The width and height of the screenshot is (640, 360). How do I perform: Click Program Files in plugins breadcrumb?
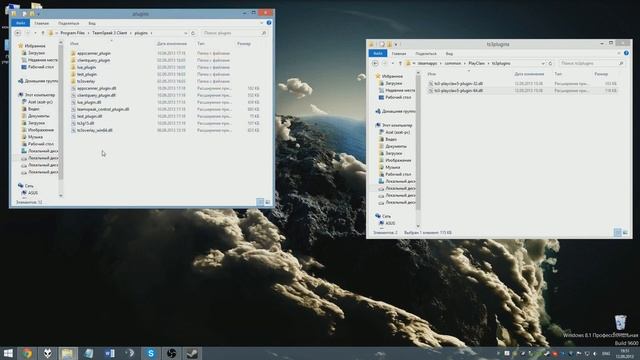coord(73,33)
